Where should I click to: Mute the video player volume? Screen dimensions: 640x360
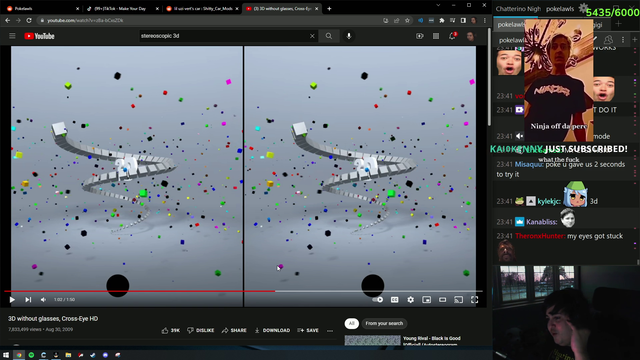pyautogui.click(x=43, y=300)
